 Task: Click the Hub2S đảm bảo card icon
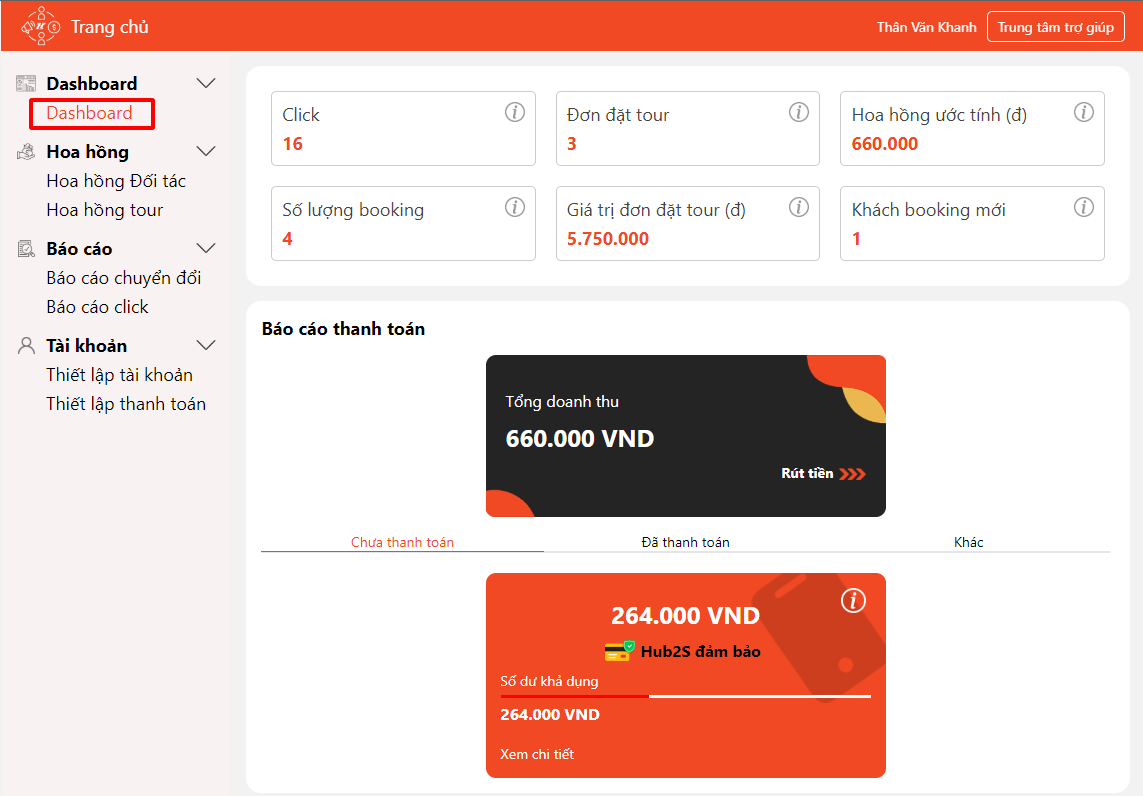click(x=620, y=651)
